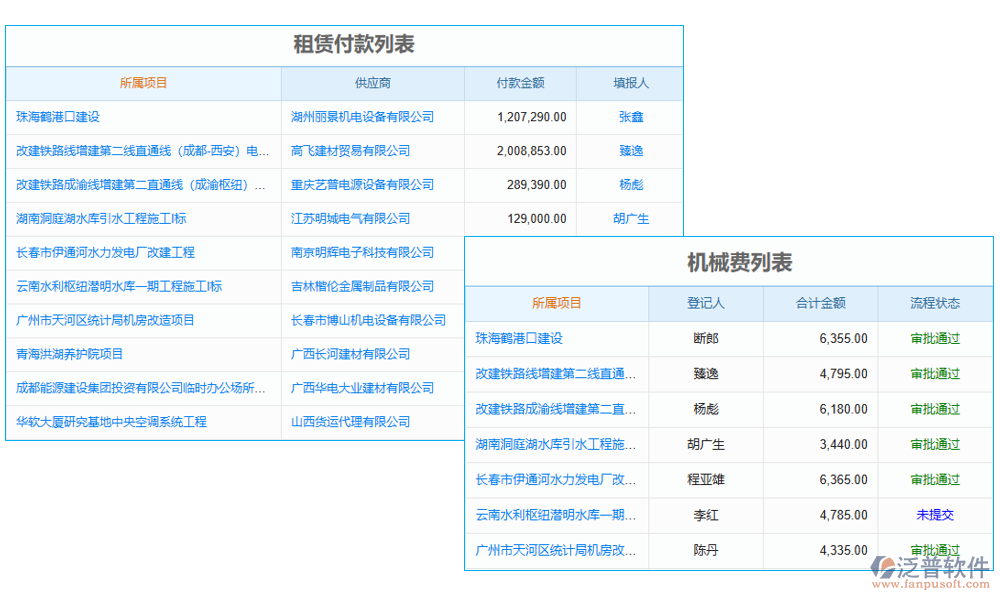Sort by 所属项目 column in 租赁付款列表
The width and height of the screenshot is (1000, 600).
144,83
